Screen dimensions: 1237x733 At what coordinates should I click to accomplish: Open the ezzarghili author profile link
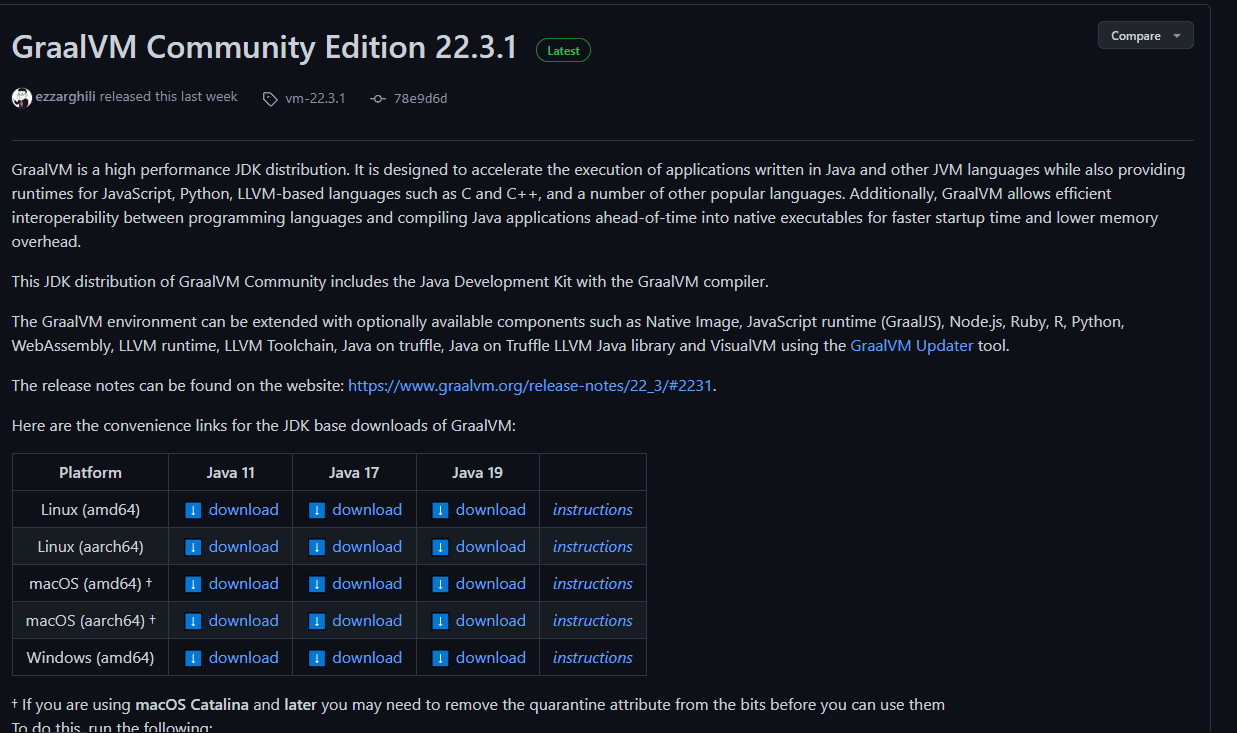[x=66, y=97]
